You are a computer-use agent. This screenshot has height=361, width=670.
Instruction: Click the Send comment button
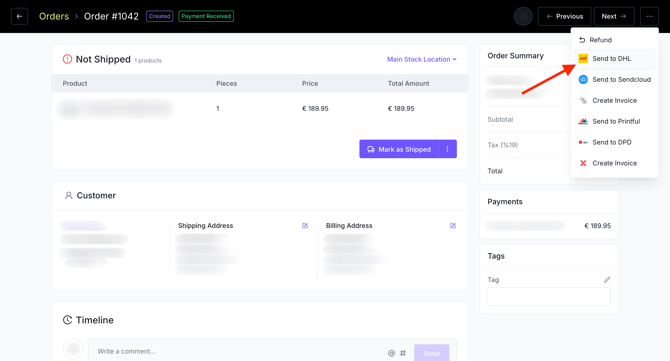point(432,353)
